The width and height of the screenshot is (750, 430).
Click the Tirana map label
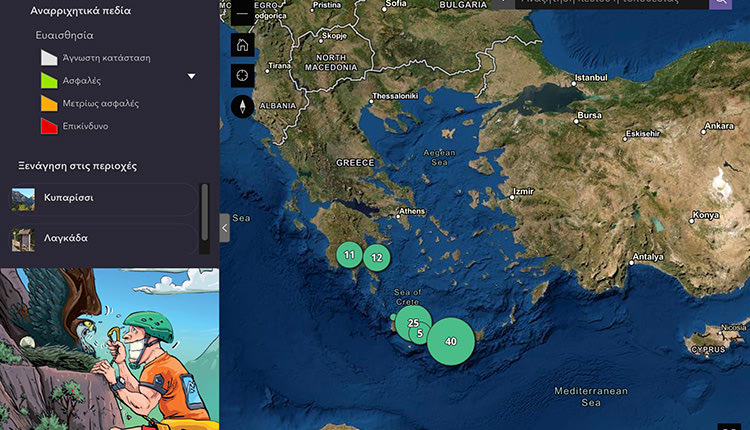point(279,66)
